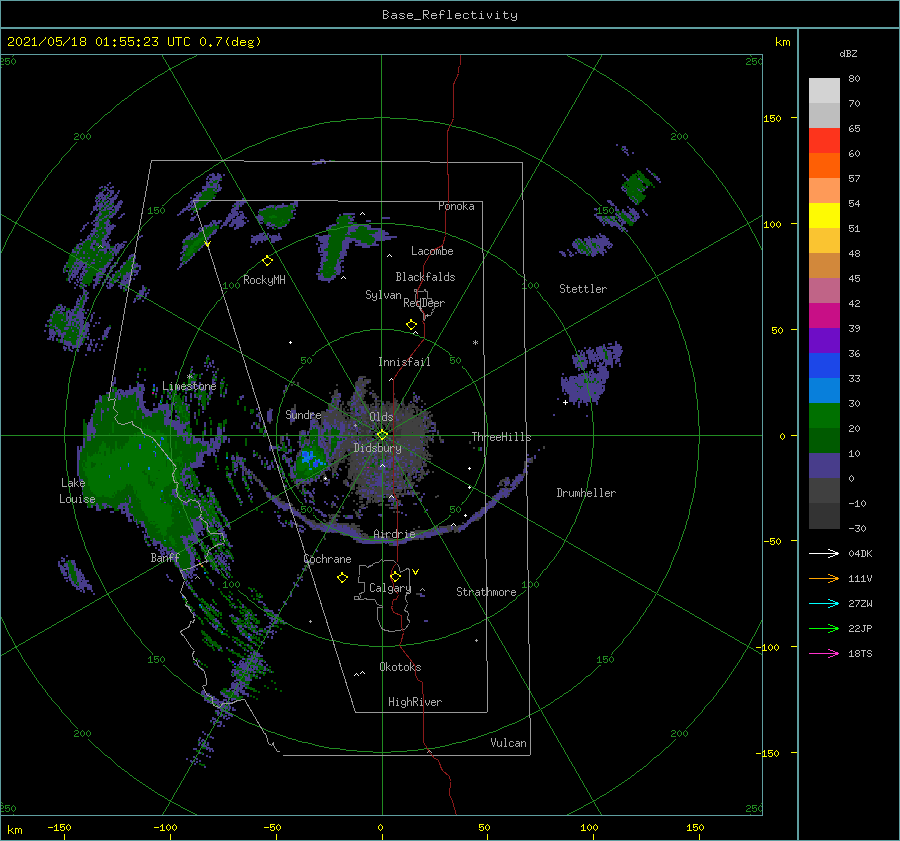Pick the magenta swatch in dBZ scale

824,316
